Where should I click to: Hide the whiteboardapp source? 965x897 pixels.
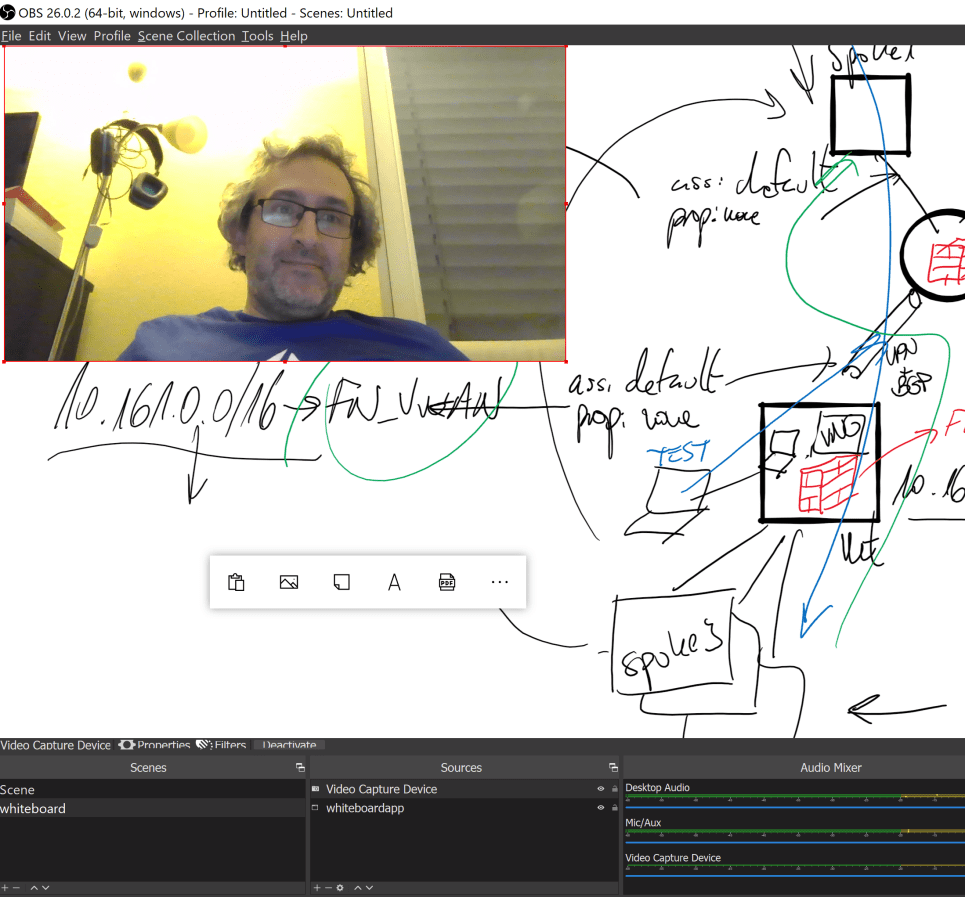(x=598, y=808)
